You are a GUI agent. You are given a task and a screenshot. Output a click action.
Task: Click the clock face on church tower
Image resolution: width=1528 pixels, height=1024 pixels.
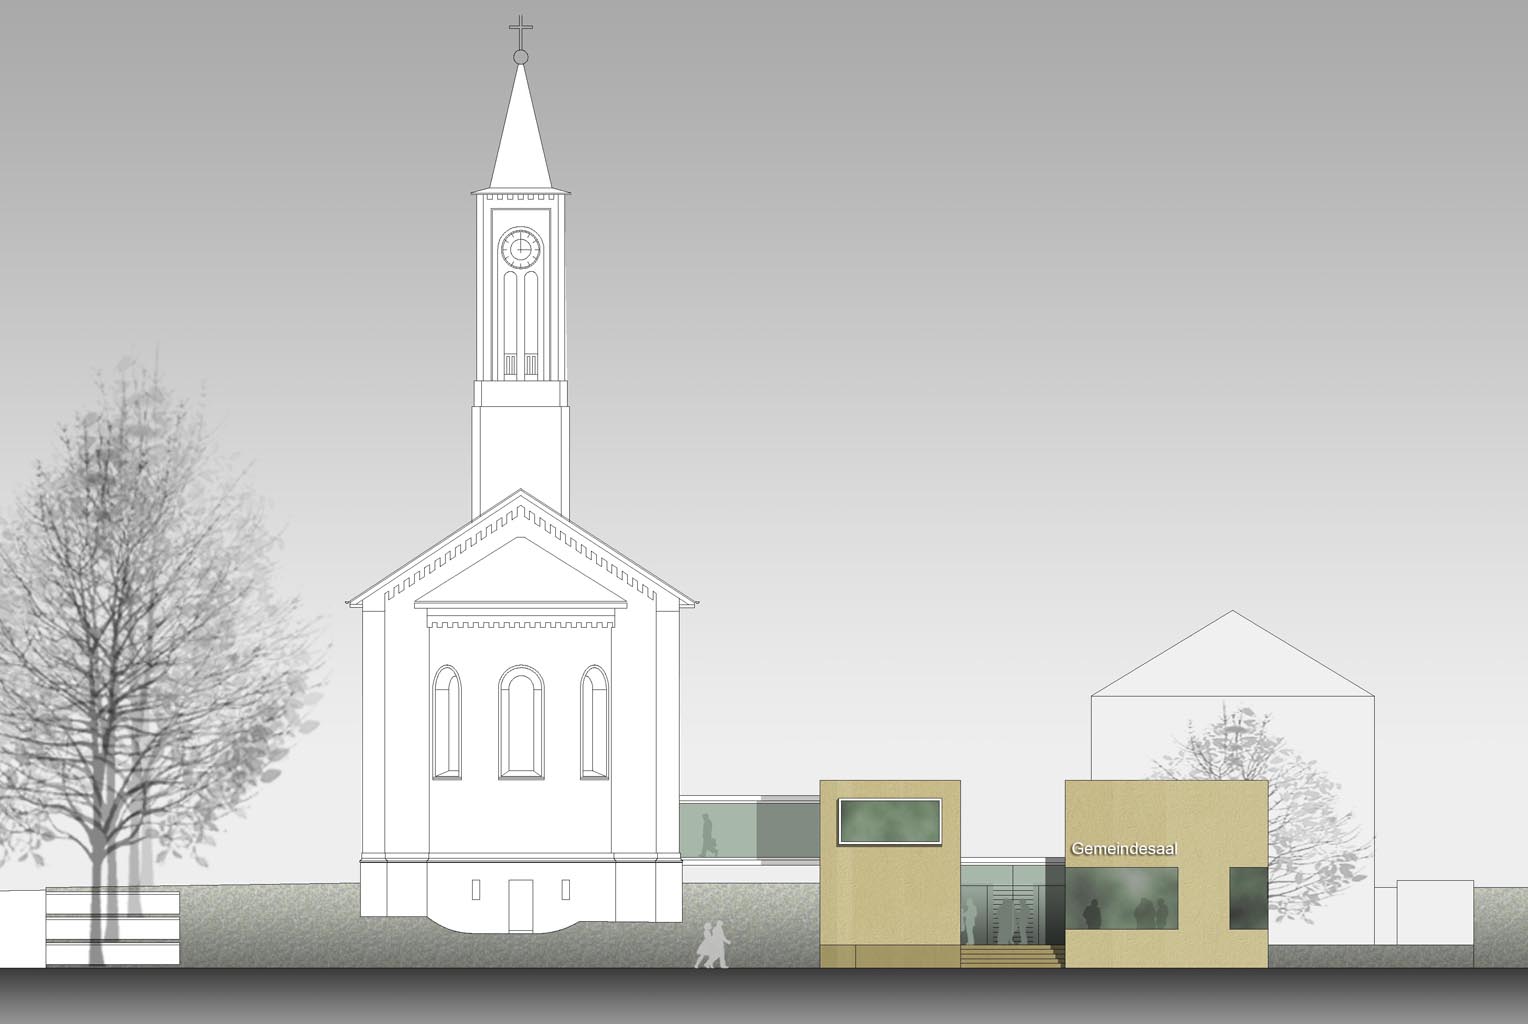(x=520, y=248)
